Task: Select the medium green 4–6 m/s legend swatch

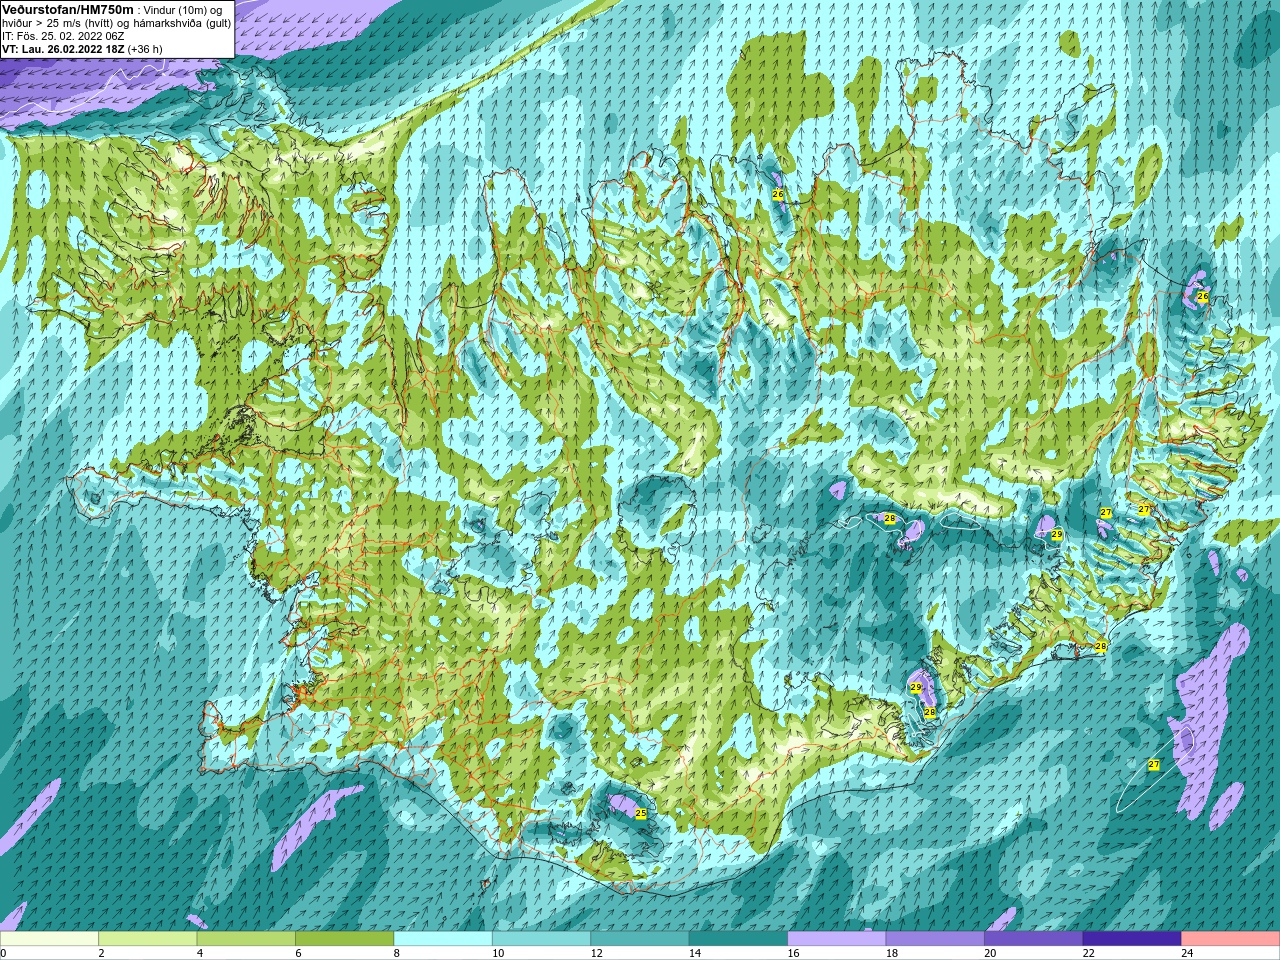Action: click(x=246, y=939)
